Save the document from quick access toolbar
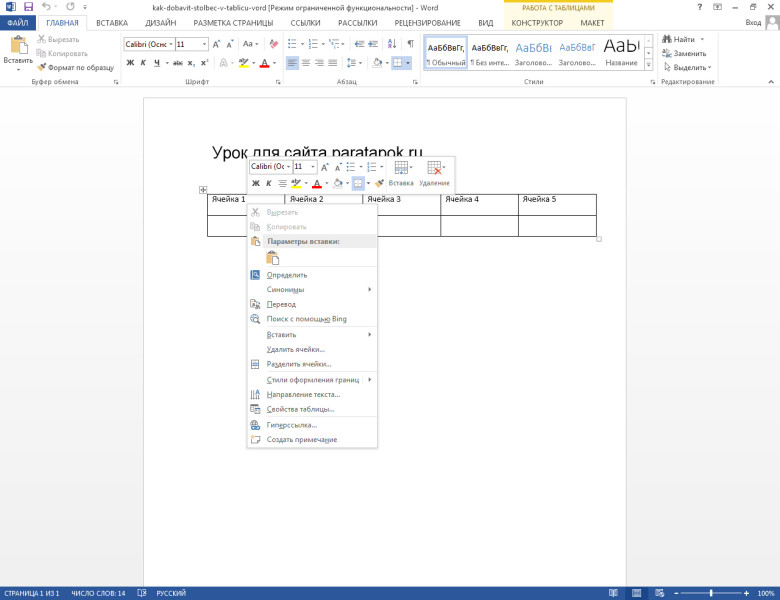Screen dimensions: 780x600 [x=28, y=7]
